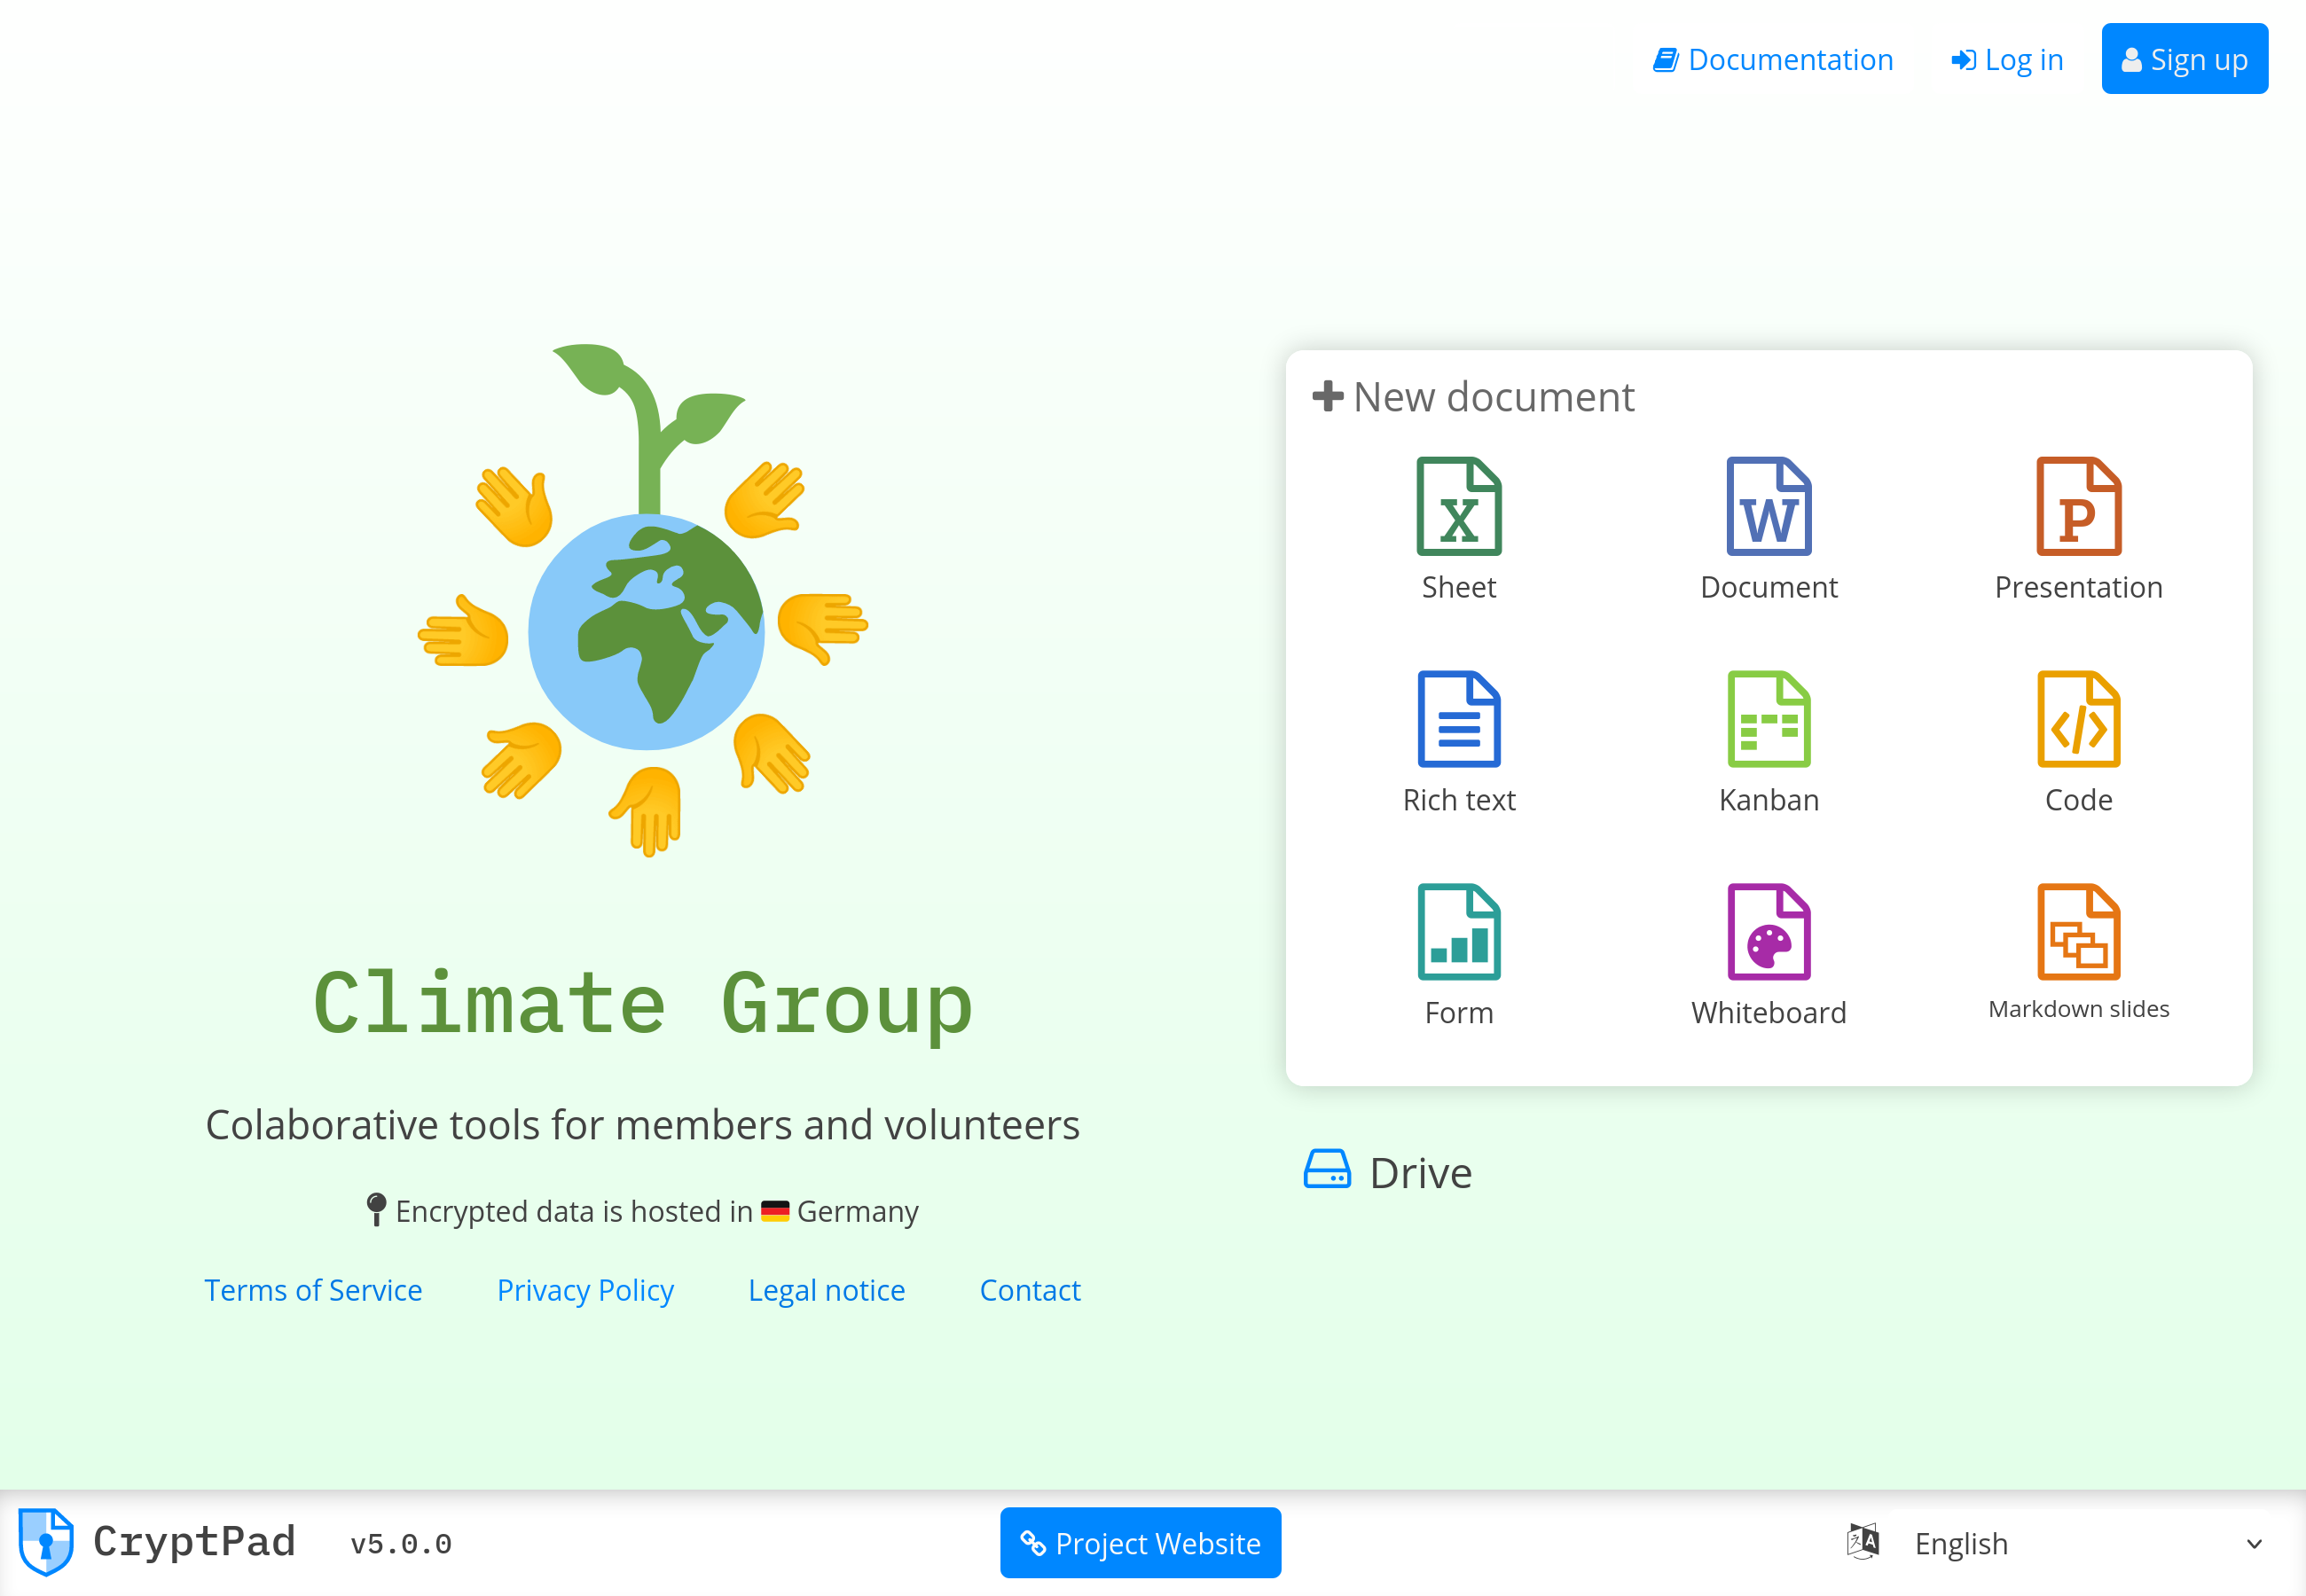The image size is (2306, 1596).
Task: Select Log in from the top bar
Action: tap(2006, 59)
